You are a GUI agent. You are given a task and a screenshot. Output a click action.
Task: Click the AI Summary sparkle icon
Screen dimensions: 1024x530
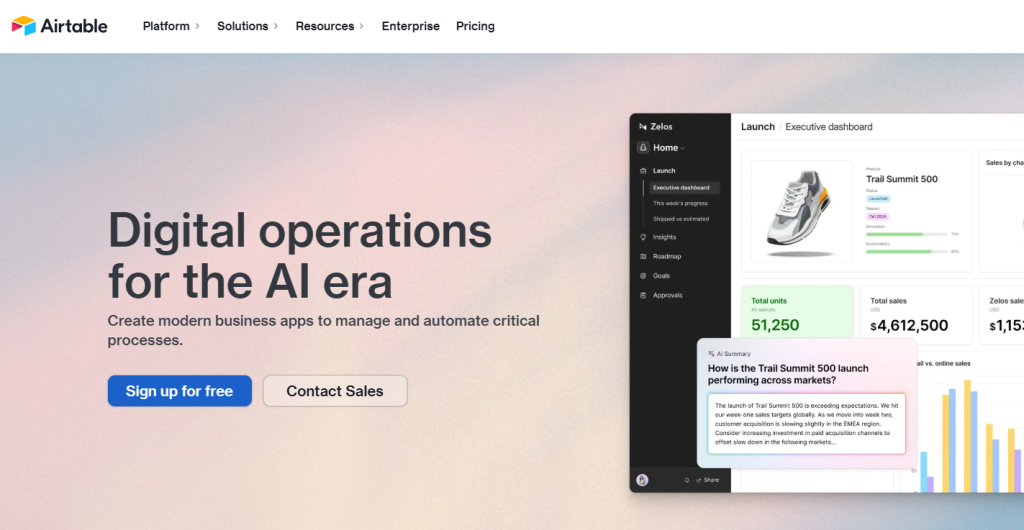click(x=711, y=353)
